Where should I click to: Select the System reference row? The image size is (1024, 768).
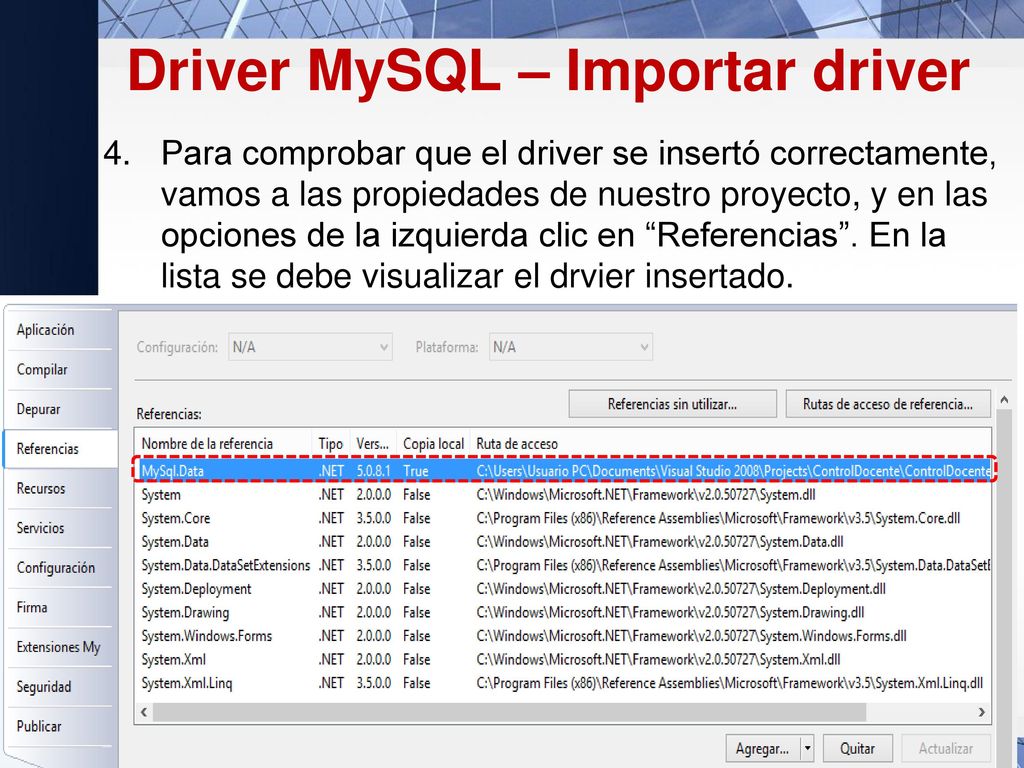(x=563, y=494)
